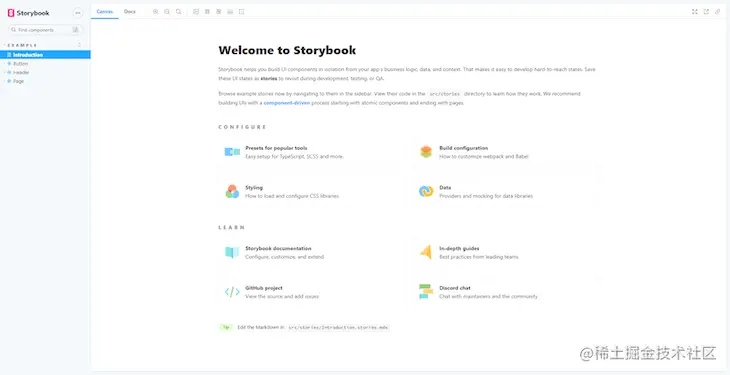Click 'Easy setup for TypeScript, SCSS and more.' text

(x=294, y=157)
